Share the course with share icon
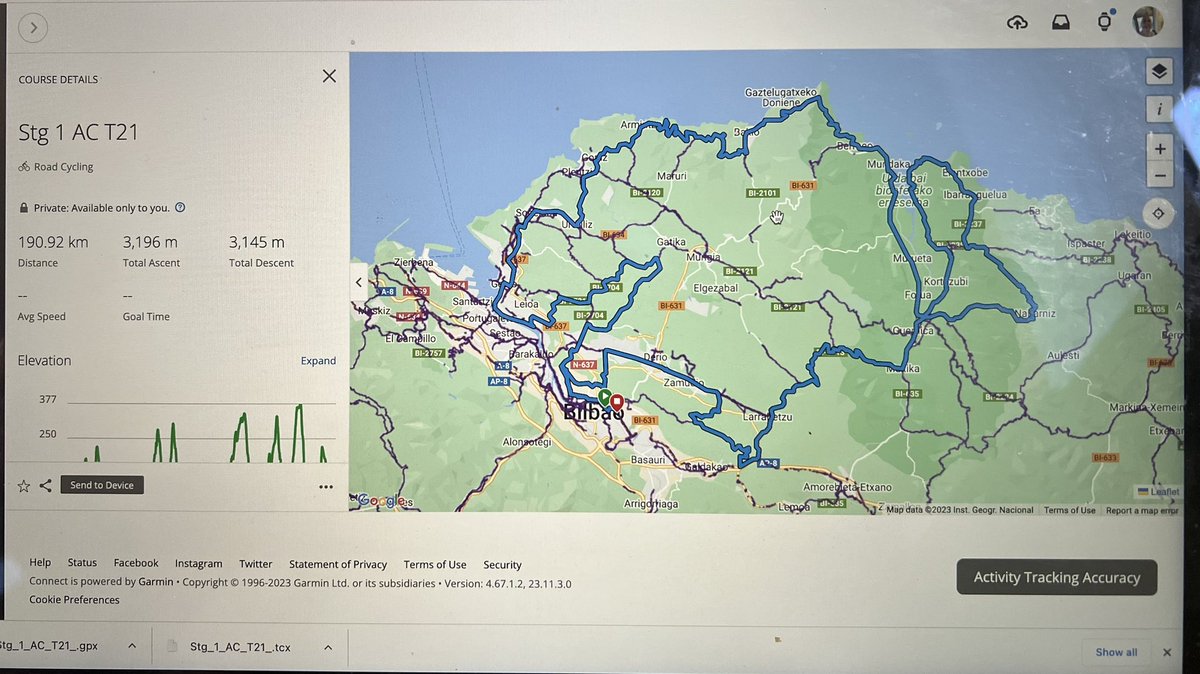 pyautogui.click(x=46, y=486)
